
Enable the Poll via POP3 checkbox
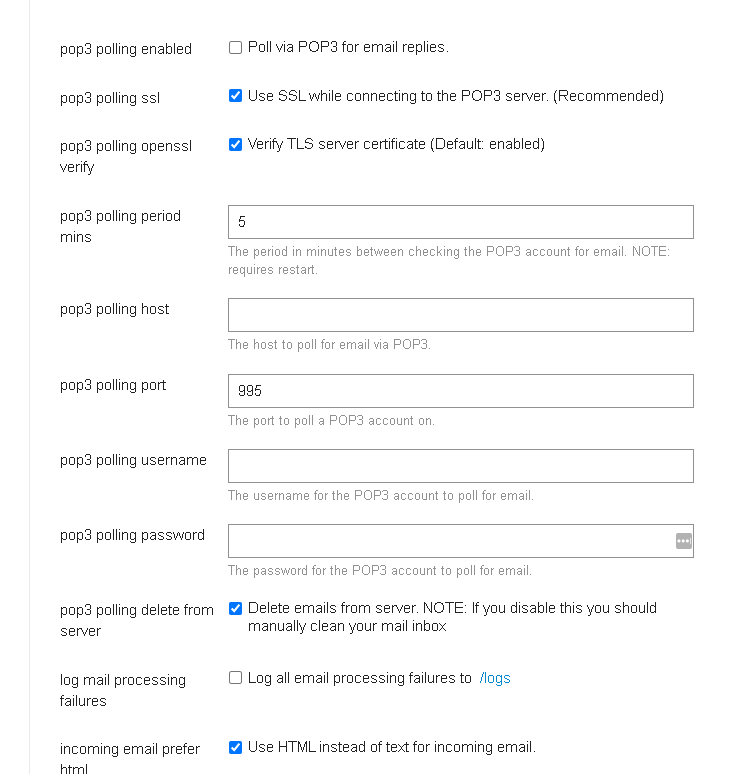[x=236, y=47]
